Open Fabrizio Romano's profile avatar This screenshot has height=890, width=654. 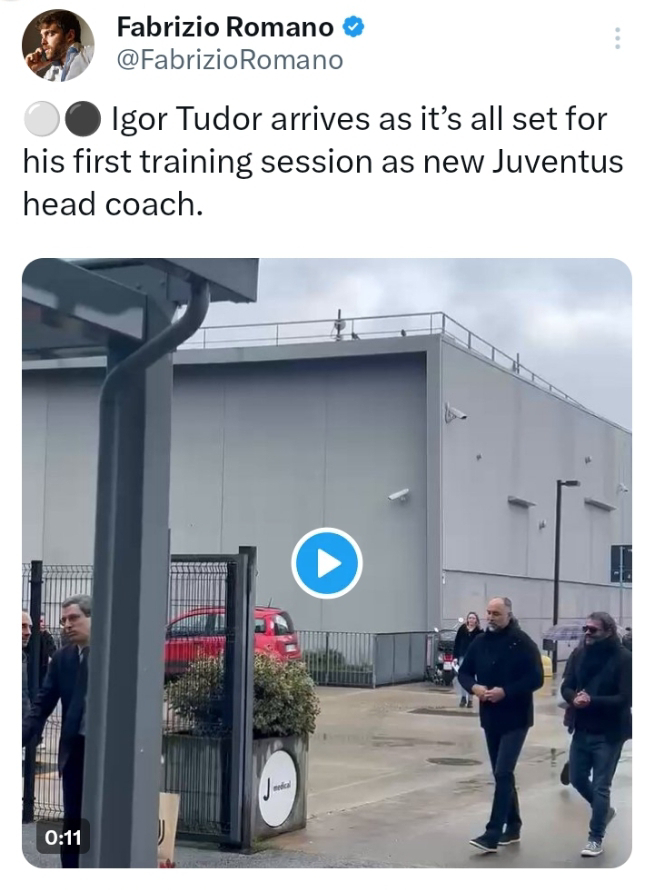click(x=58, y=45)
